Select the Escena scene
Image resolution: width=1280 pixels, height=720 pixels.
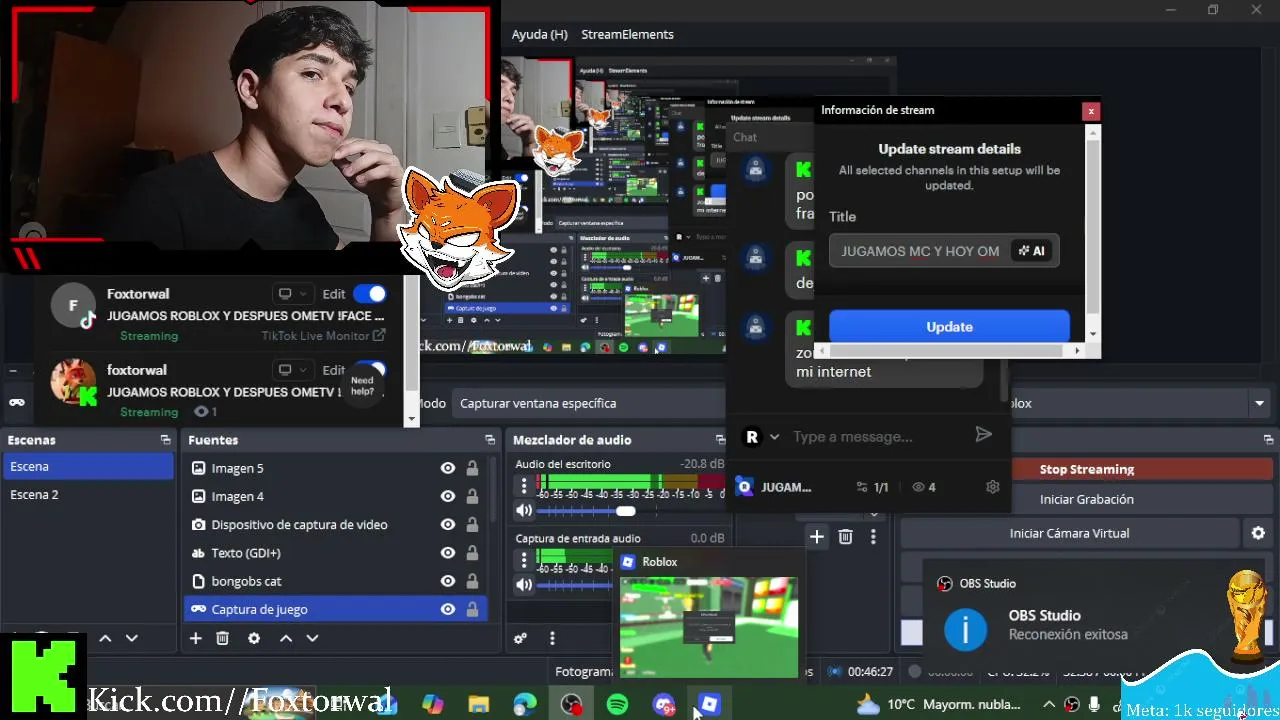tap(88, 466)
